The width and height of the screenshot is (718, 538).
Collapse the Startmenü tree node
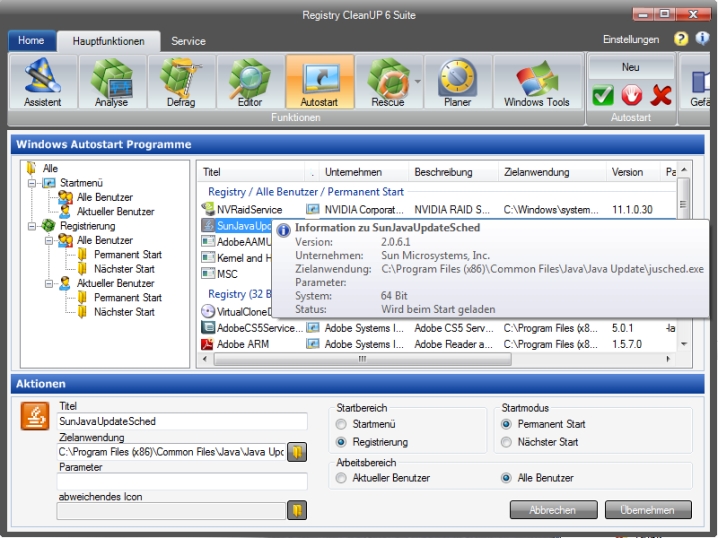pyautogui.click(x=32, y=184)
